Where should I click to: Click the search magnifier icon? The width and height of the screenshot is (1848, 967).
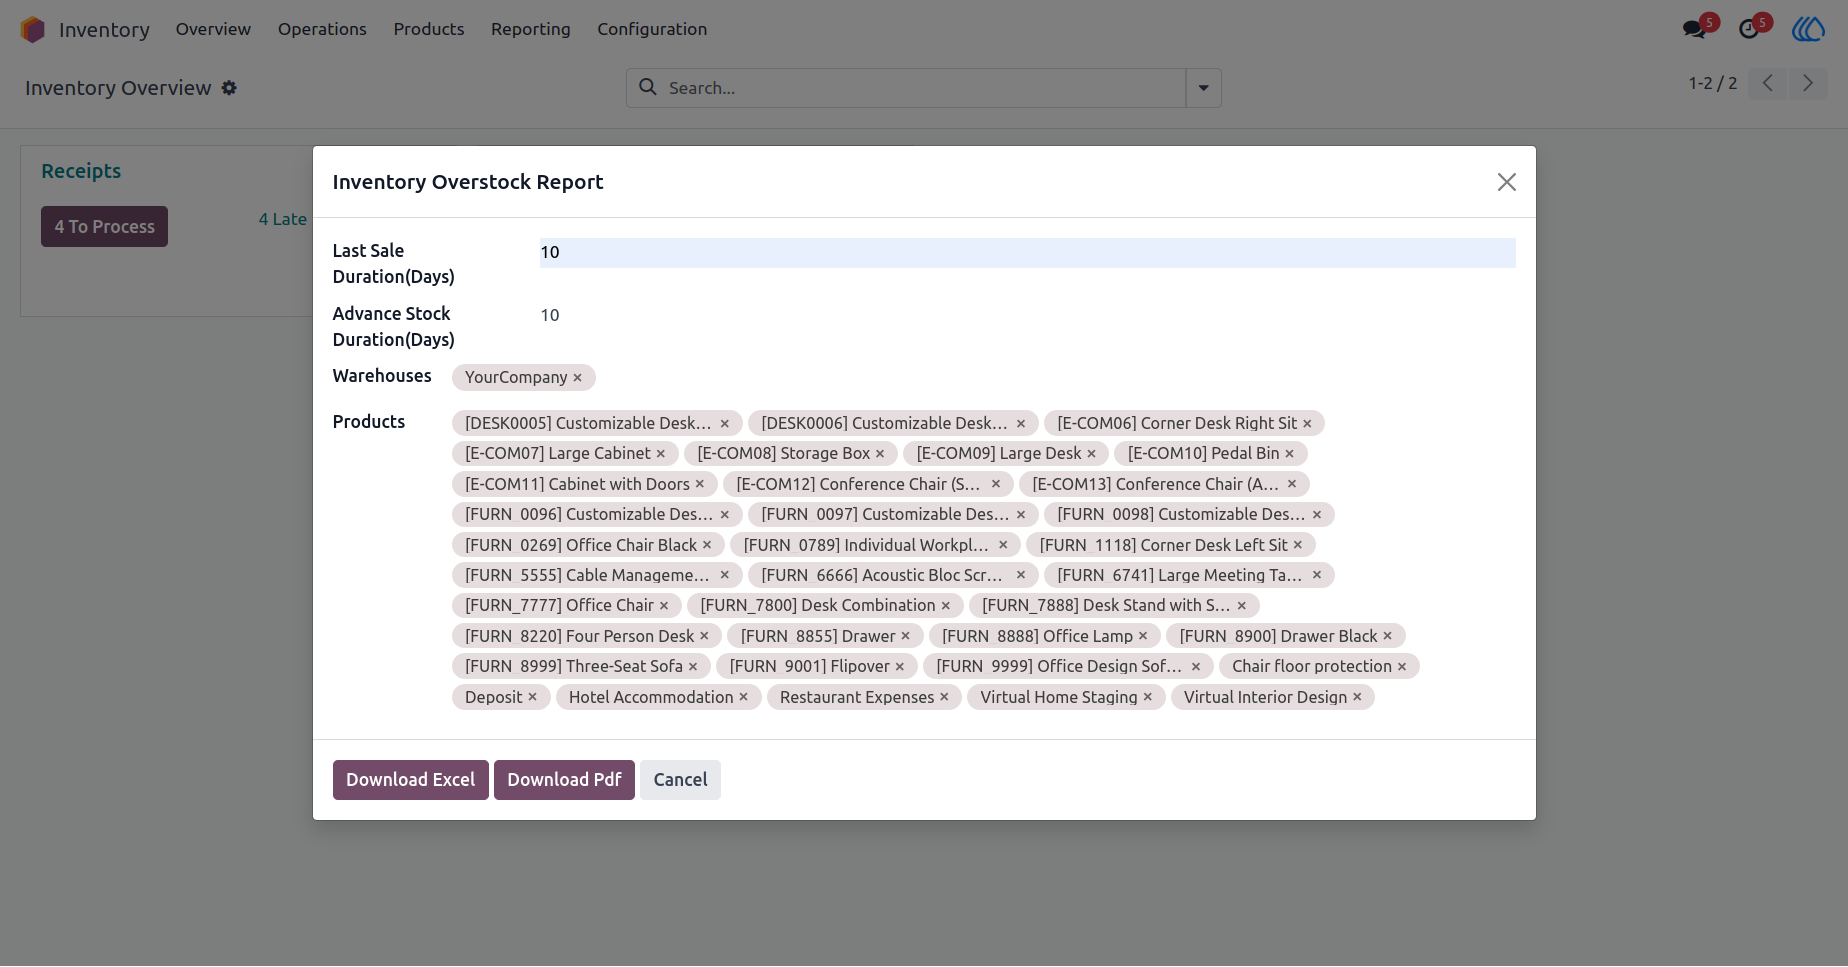648,87
